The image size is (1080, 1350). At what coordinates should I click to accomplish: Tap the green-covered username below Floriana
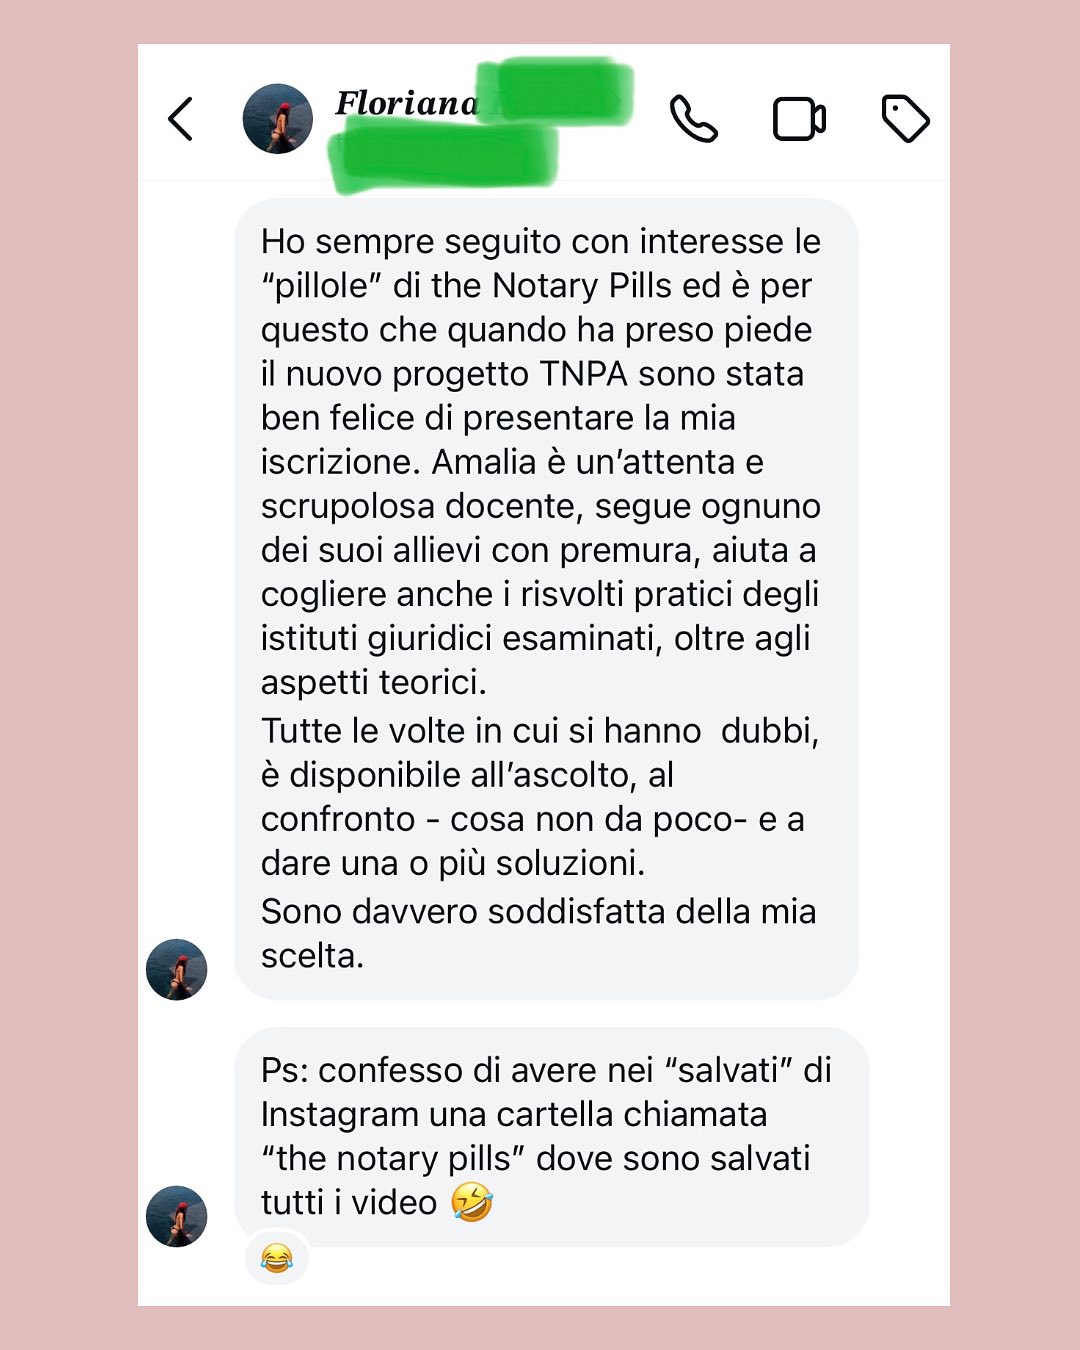point(443,157)
